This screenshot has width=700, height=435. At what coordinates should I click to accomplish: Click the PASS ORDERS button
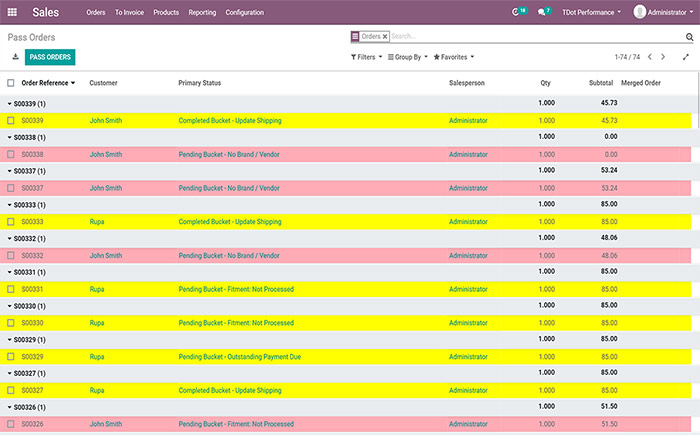click(50, 57)
